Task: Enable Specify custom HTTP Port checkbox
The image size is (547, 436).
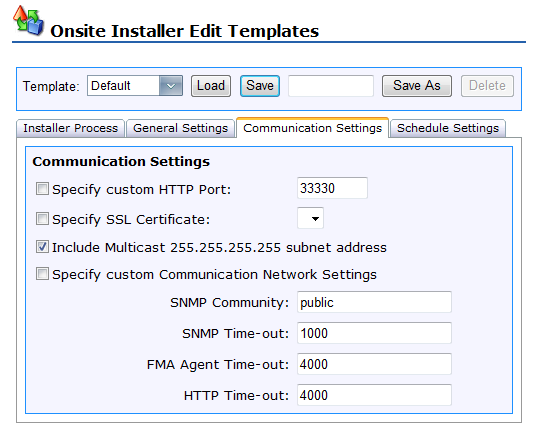Action: point(42,189)
